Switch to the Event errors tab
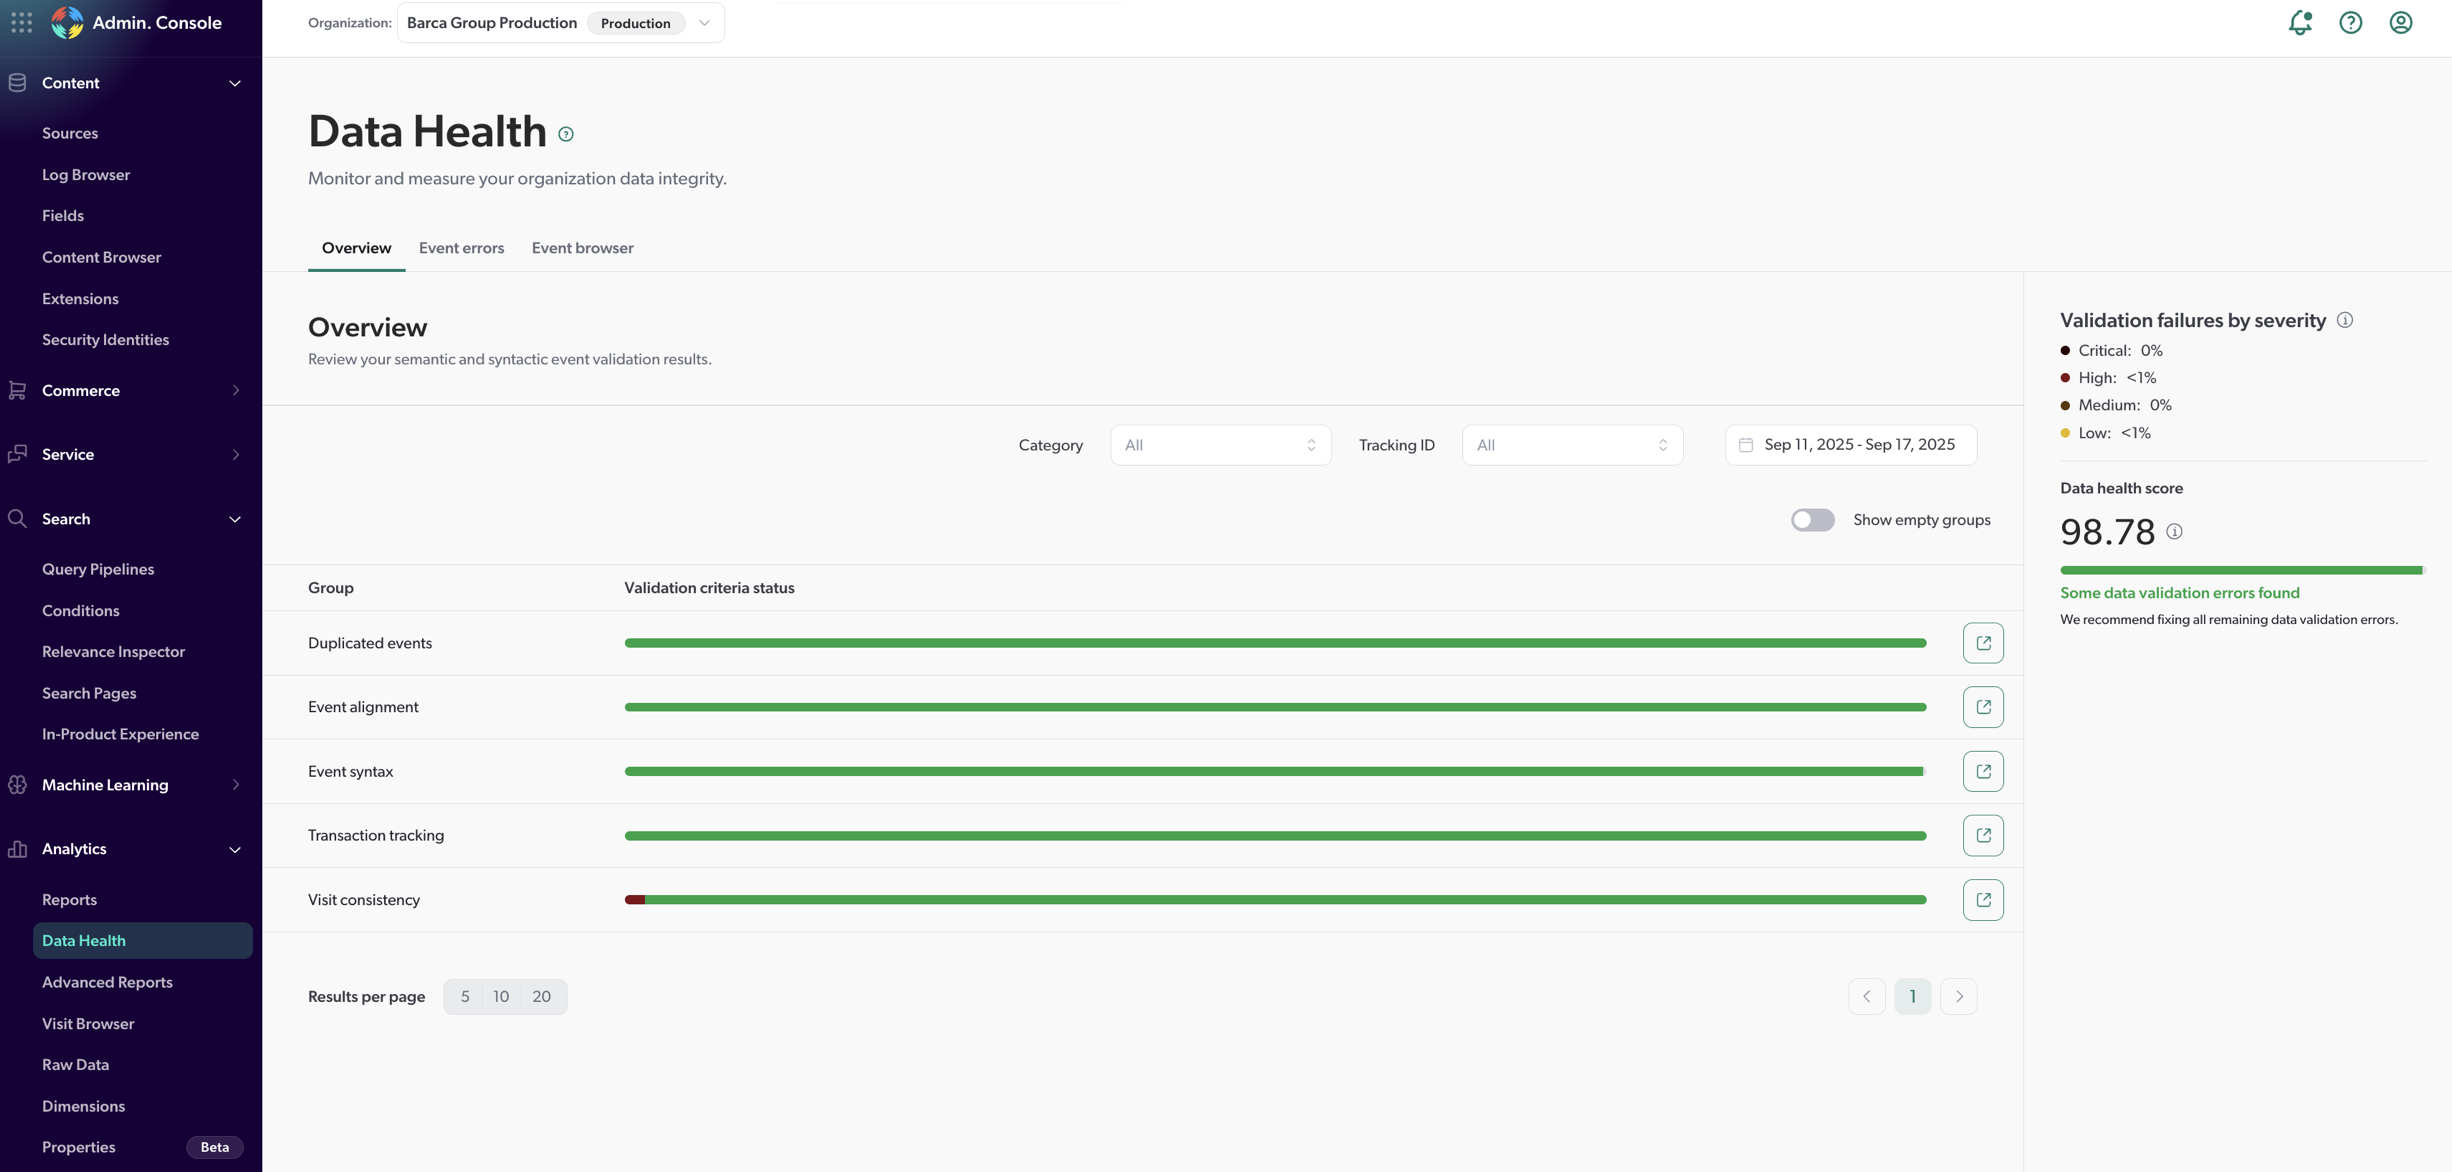The width and height of the screenshot is (2452, 1172). tap(461, 248)
